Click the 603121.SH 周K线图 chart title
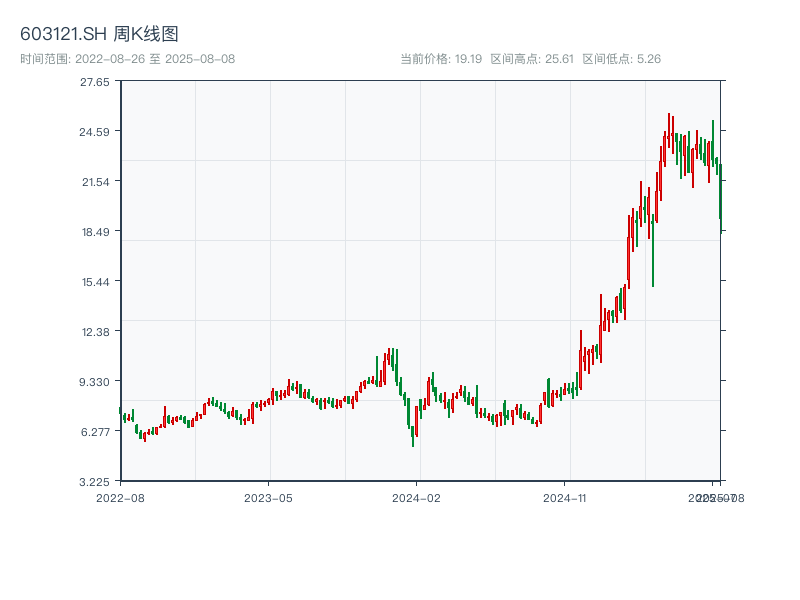This screenshot has height=600, width=800. coord(99,34)
